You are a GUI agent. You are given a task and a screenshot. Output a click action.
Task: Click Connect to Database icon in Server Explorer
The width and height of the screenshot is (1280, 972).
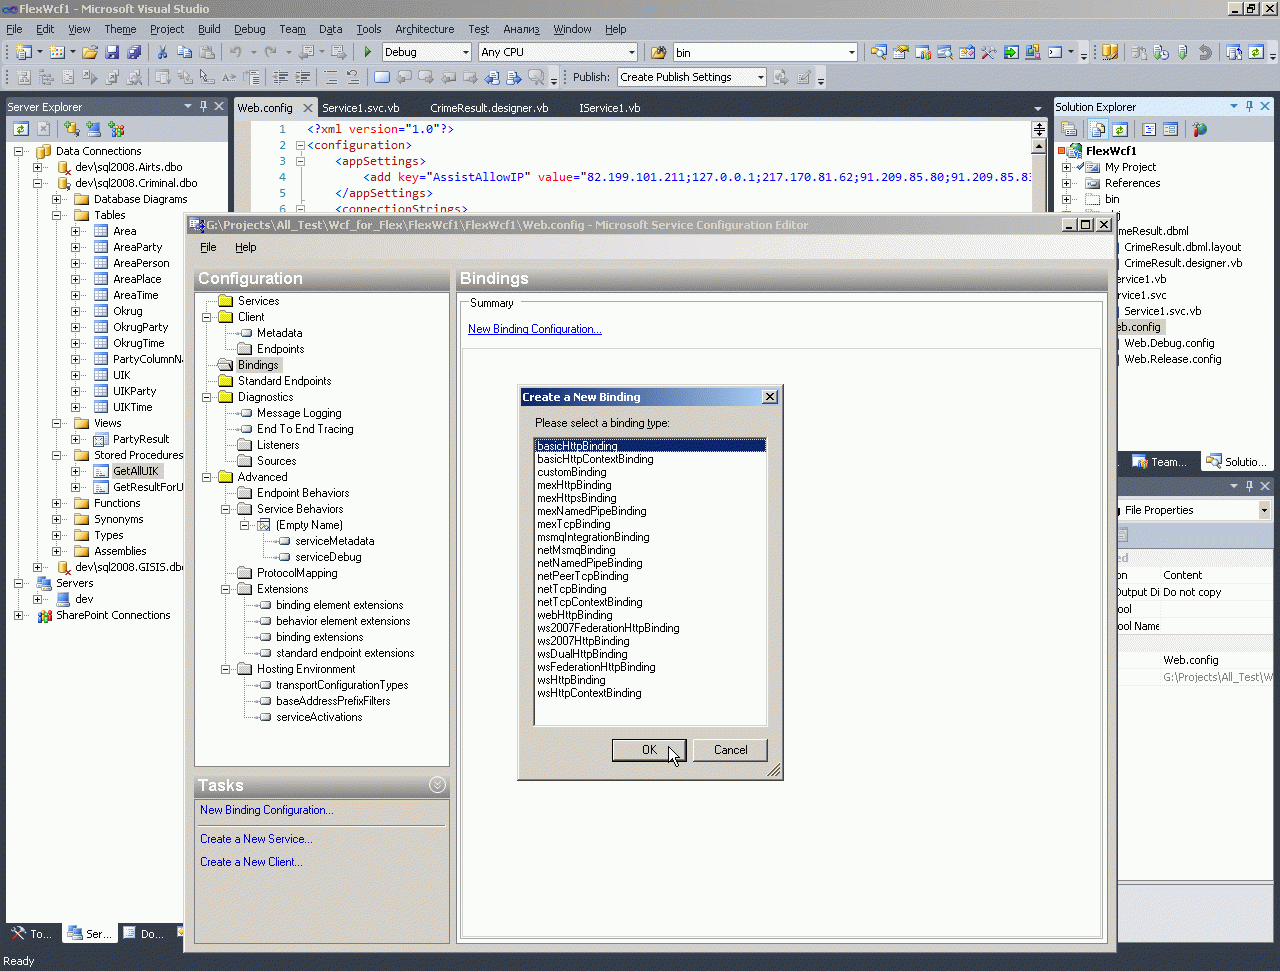[x=71, y=129]
